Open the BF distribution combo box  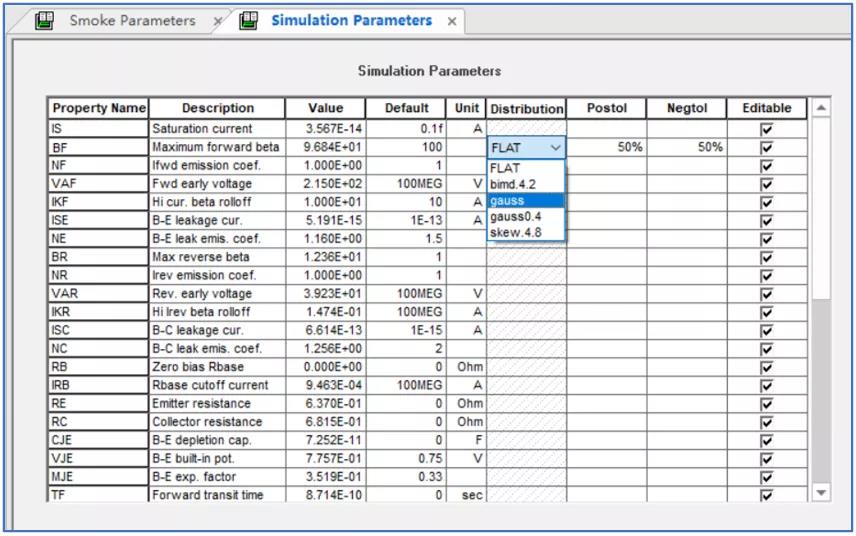tap(526, 147)
